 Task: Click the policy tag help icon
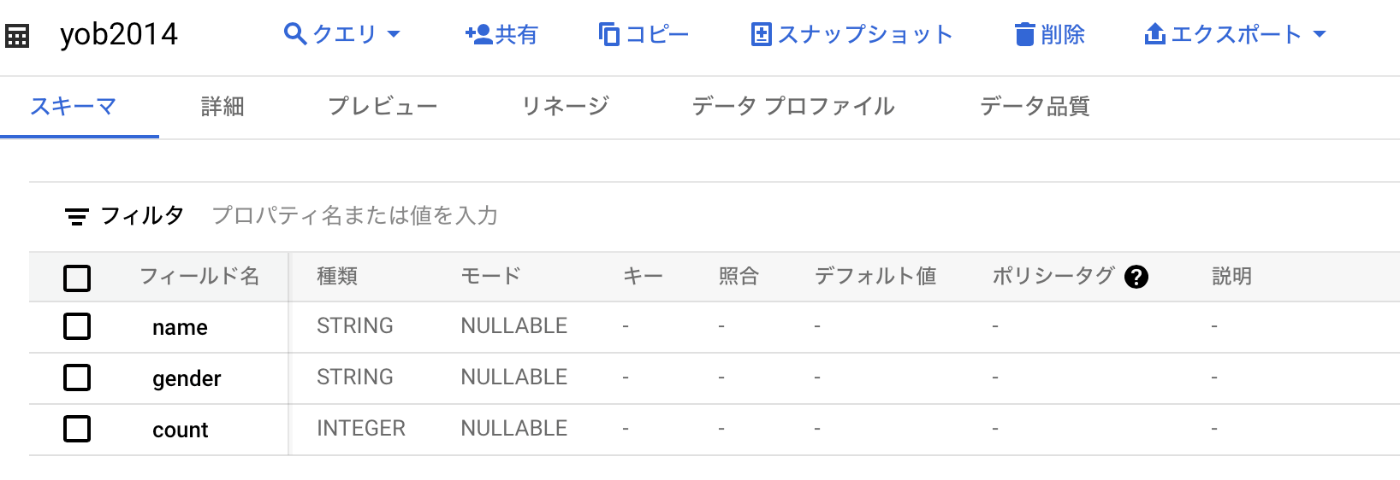pos(1135,277)
